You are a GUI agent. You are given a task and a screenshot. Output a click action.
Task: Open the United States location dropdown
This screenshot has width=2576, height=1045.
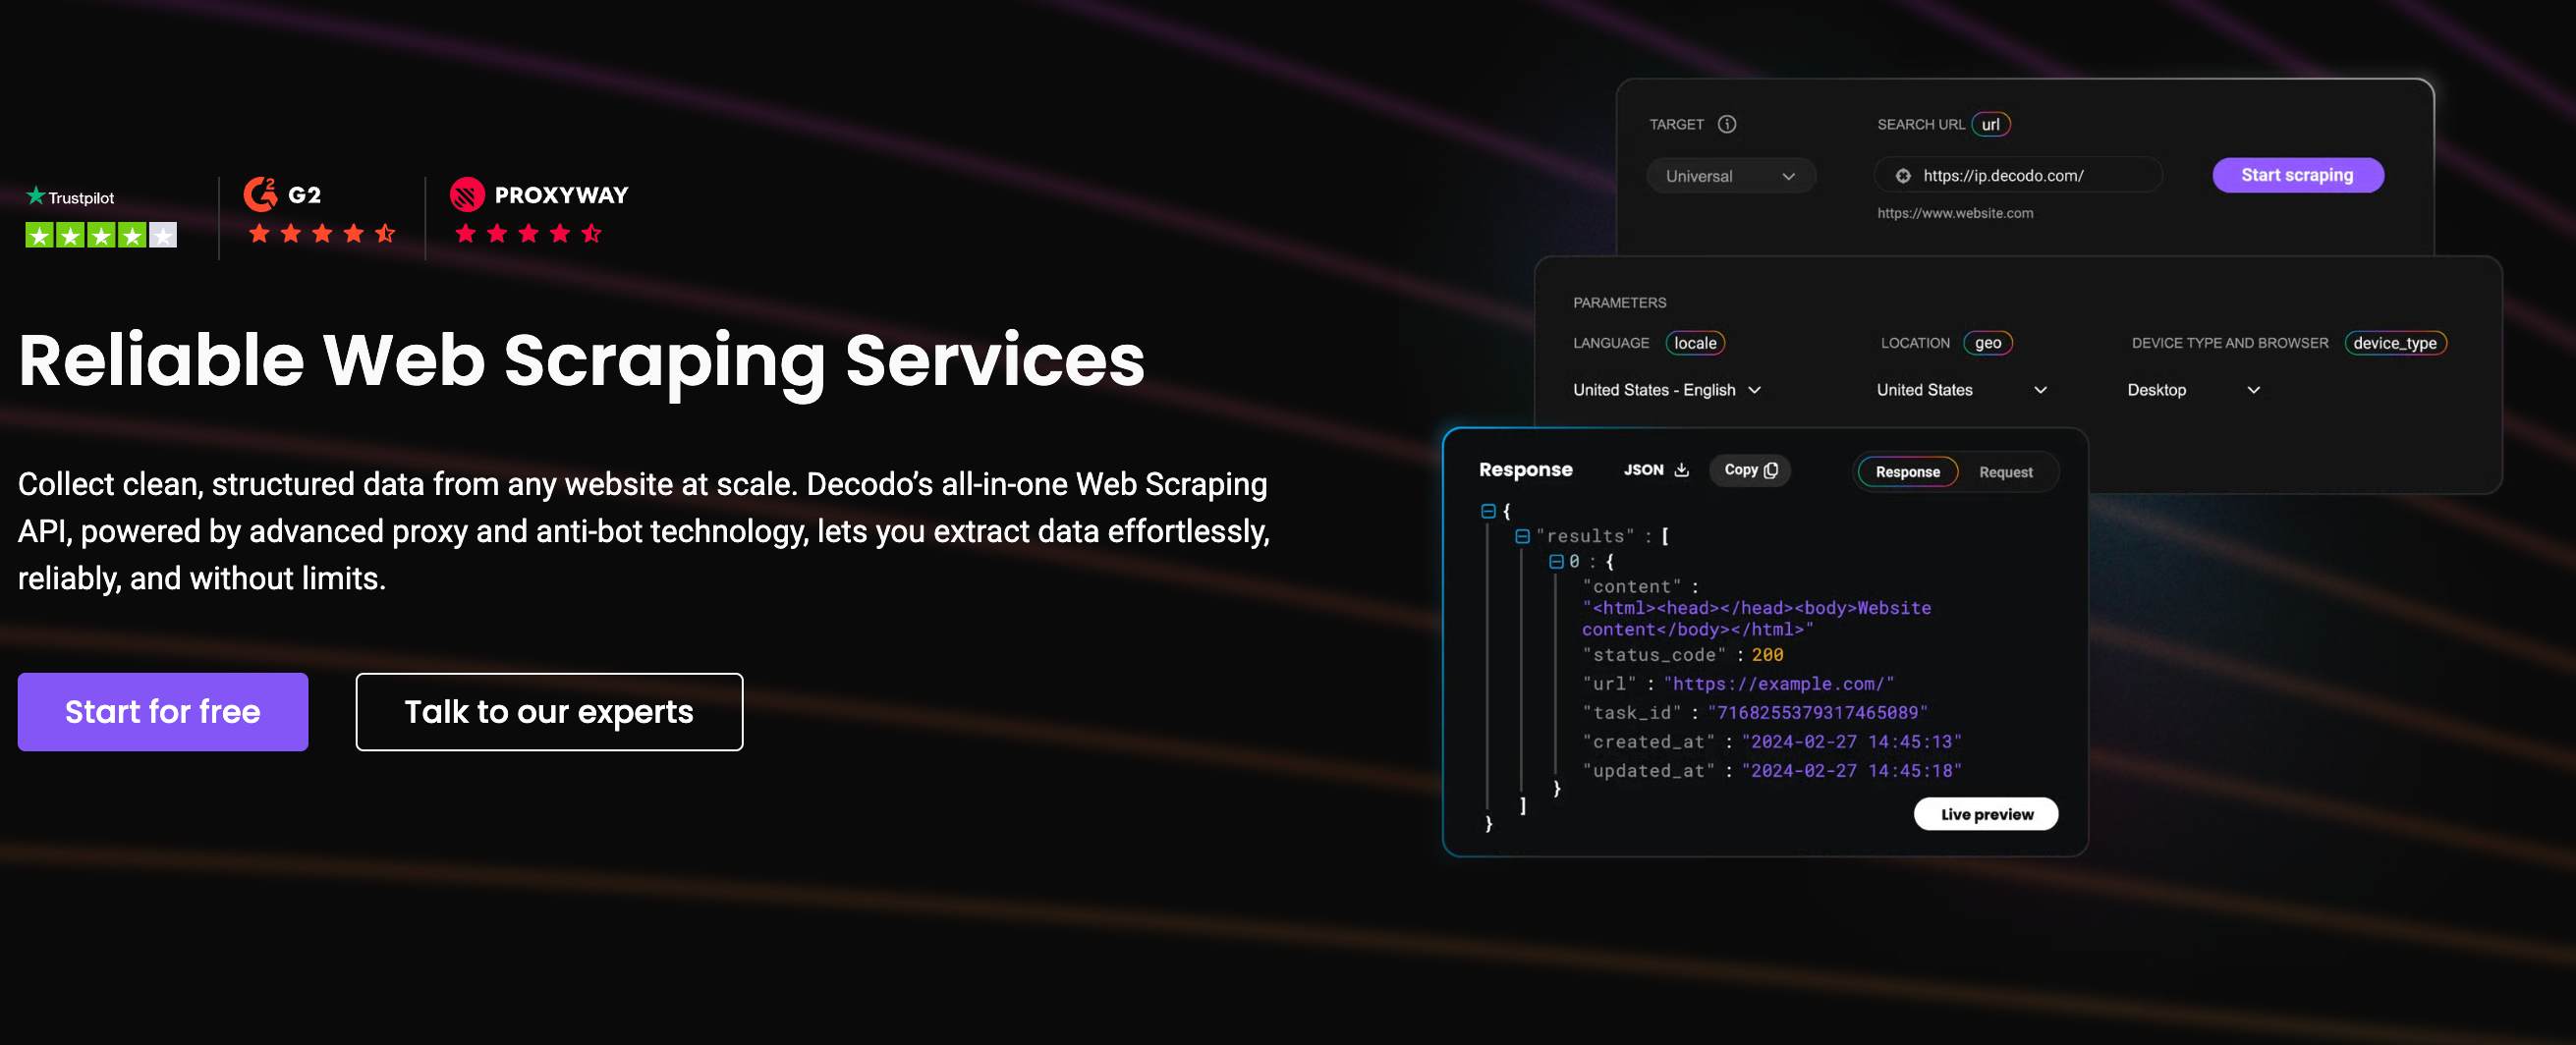click(x=1960, y=390)
